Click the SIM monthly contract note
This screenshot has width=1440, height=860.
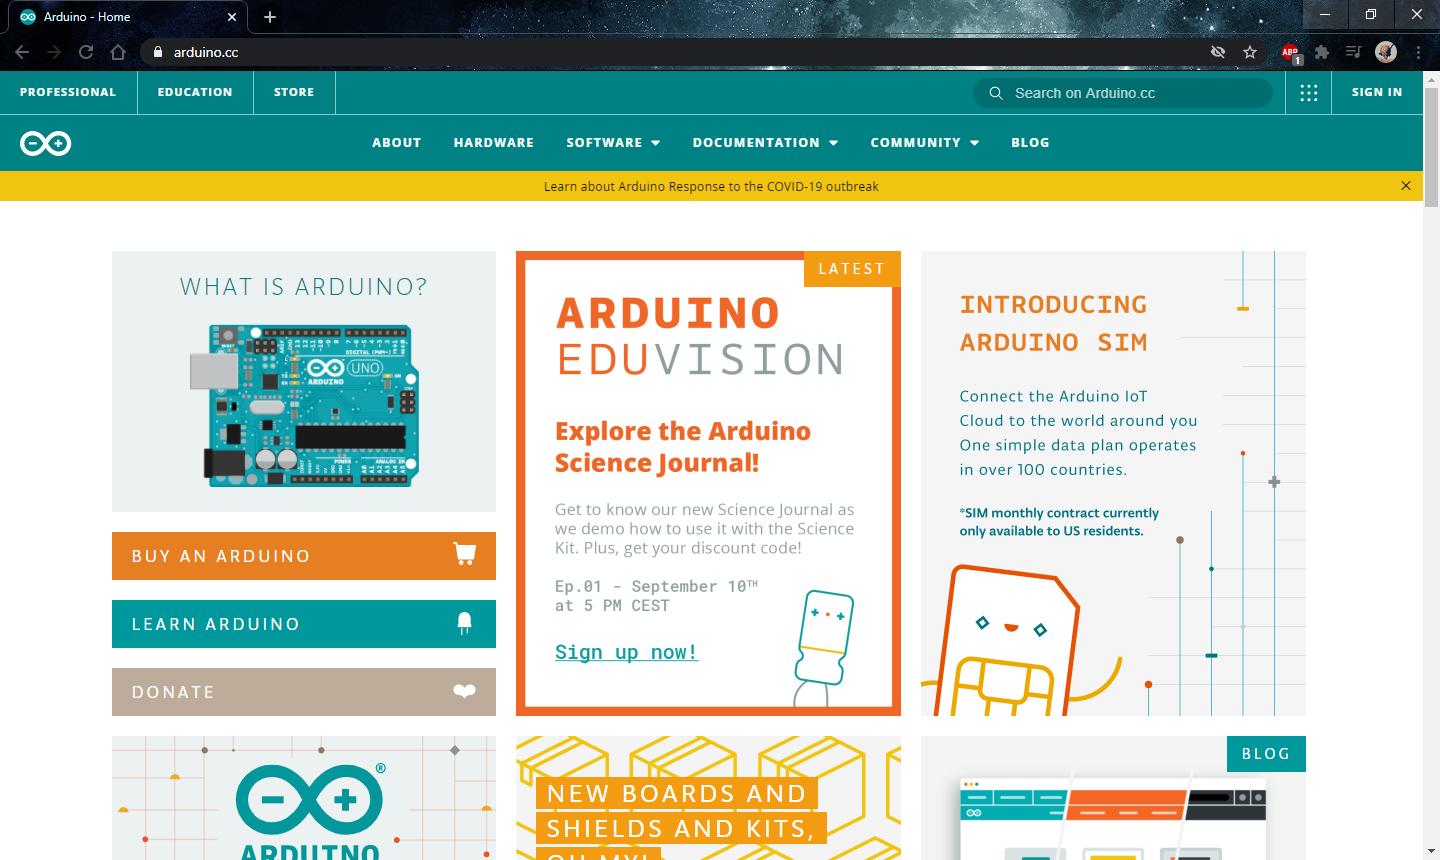coord(1059,522)
